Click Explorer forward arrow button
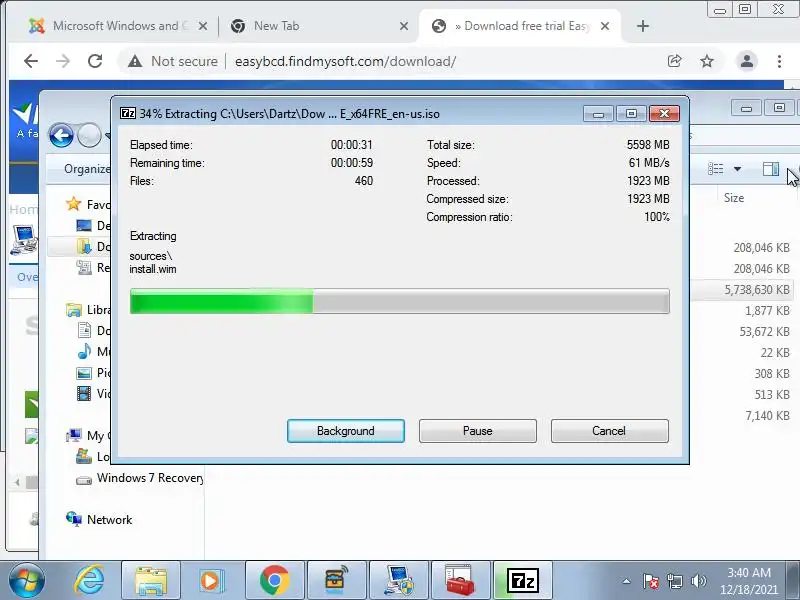The height and width of the screenshot is (600, 800). coord(90,136)
